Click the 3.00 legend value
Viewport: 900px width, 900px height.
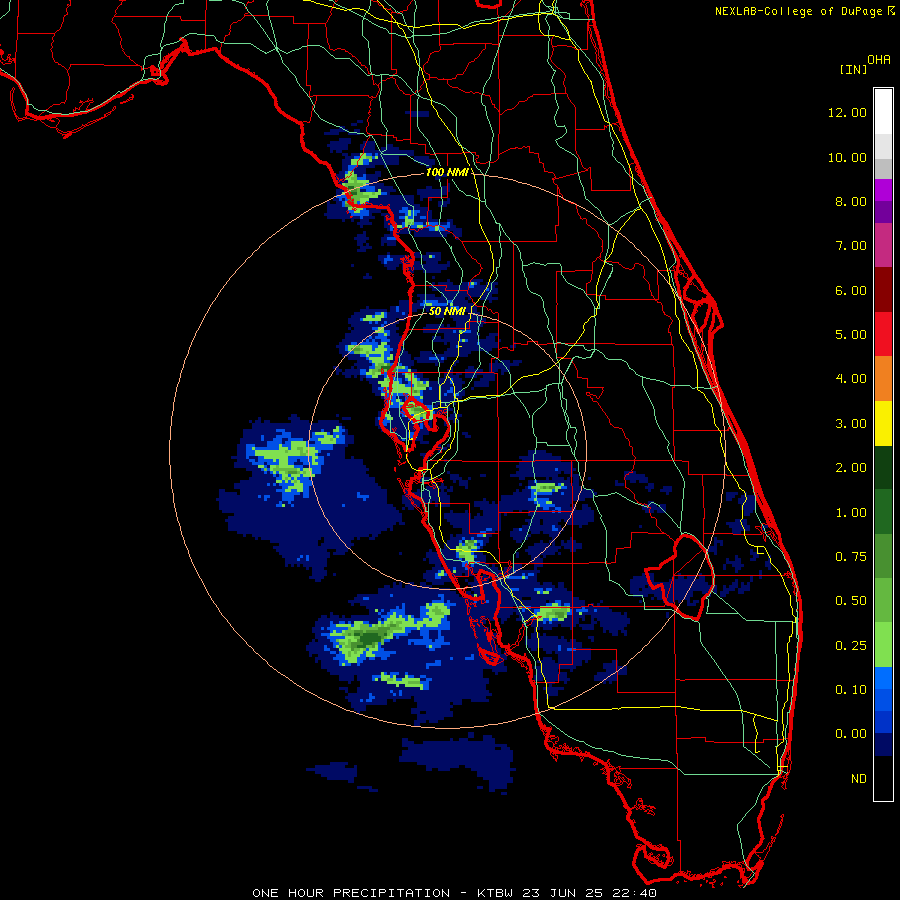coord(851,424)
